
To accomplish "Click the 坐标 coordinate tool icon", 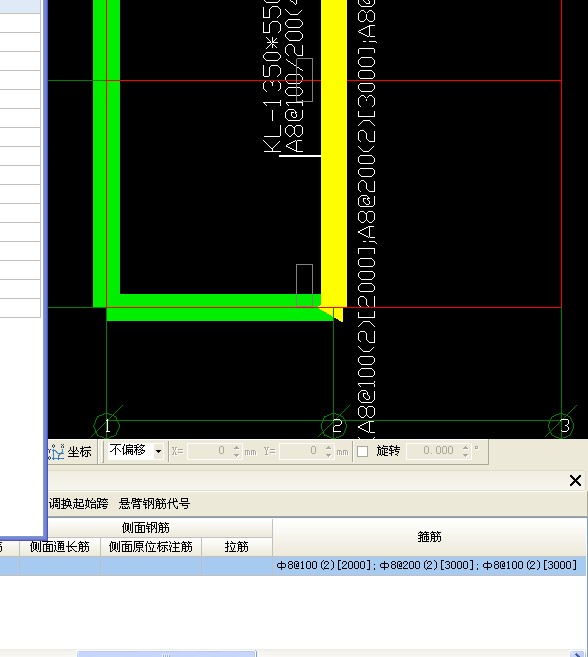I will [57, 452].
